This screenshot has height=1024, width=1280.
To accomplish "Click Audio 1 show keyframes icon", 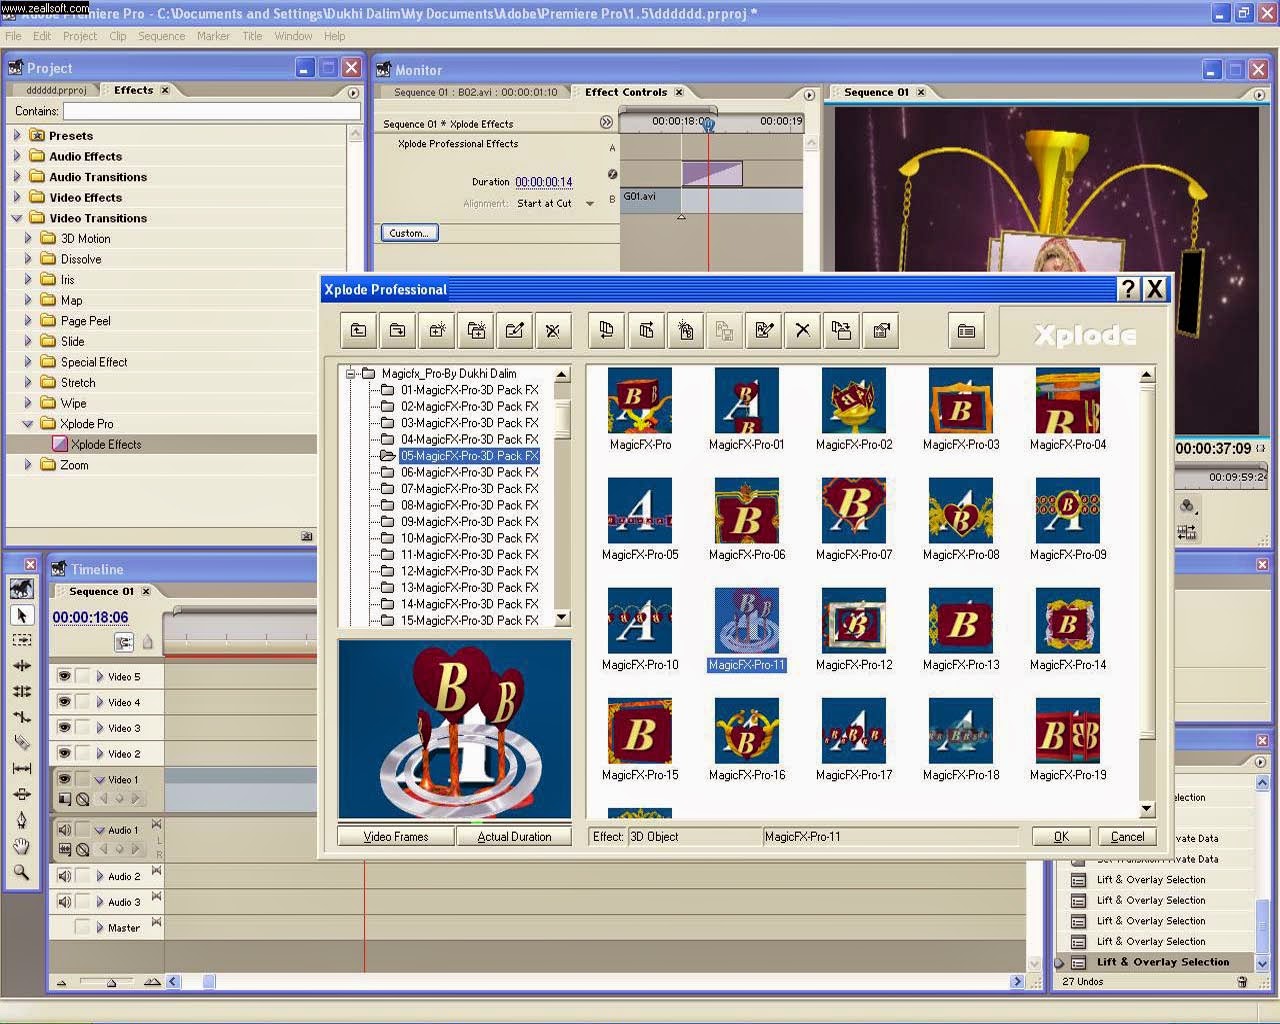I will tap(83, 850).
